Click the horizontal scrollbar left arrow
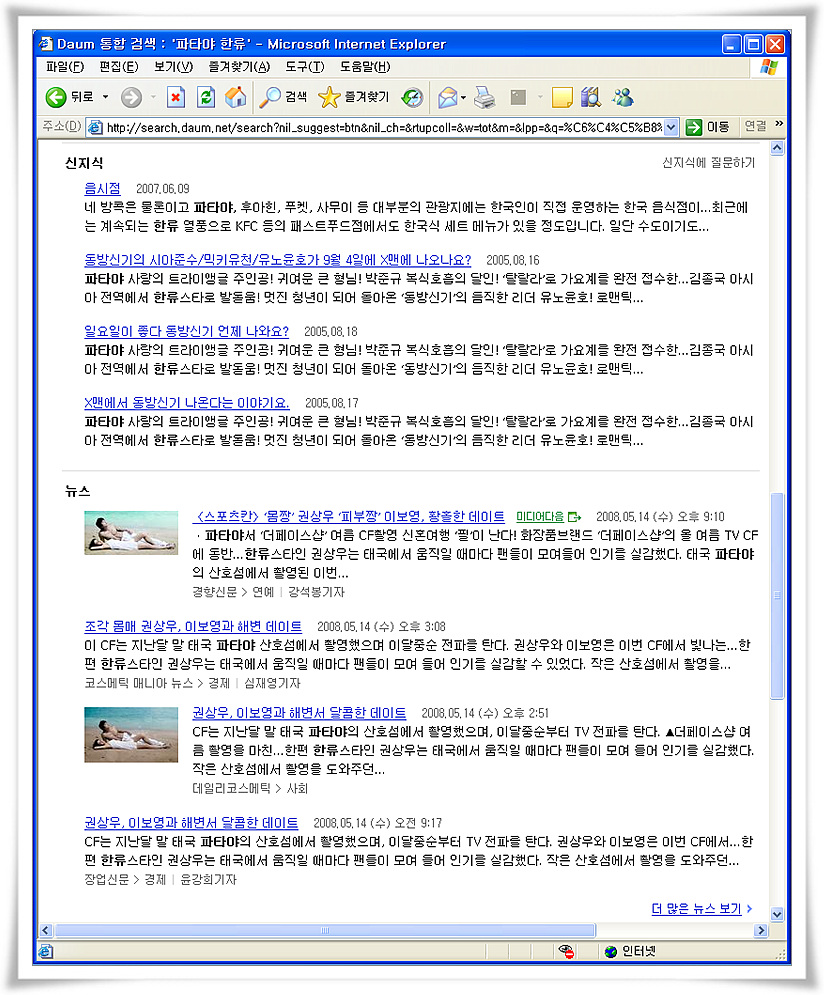Viewport: 824px width, 995px height. pos(45,930)
